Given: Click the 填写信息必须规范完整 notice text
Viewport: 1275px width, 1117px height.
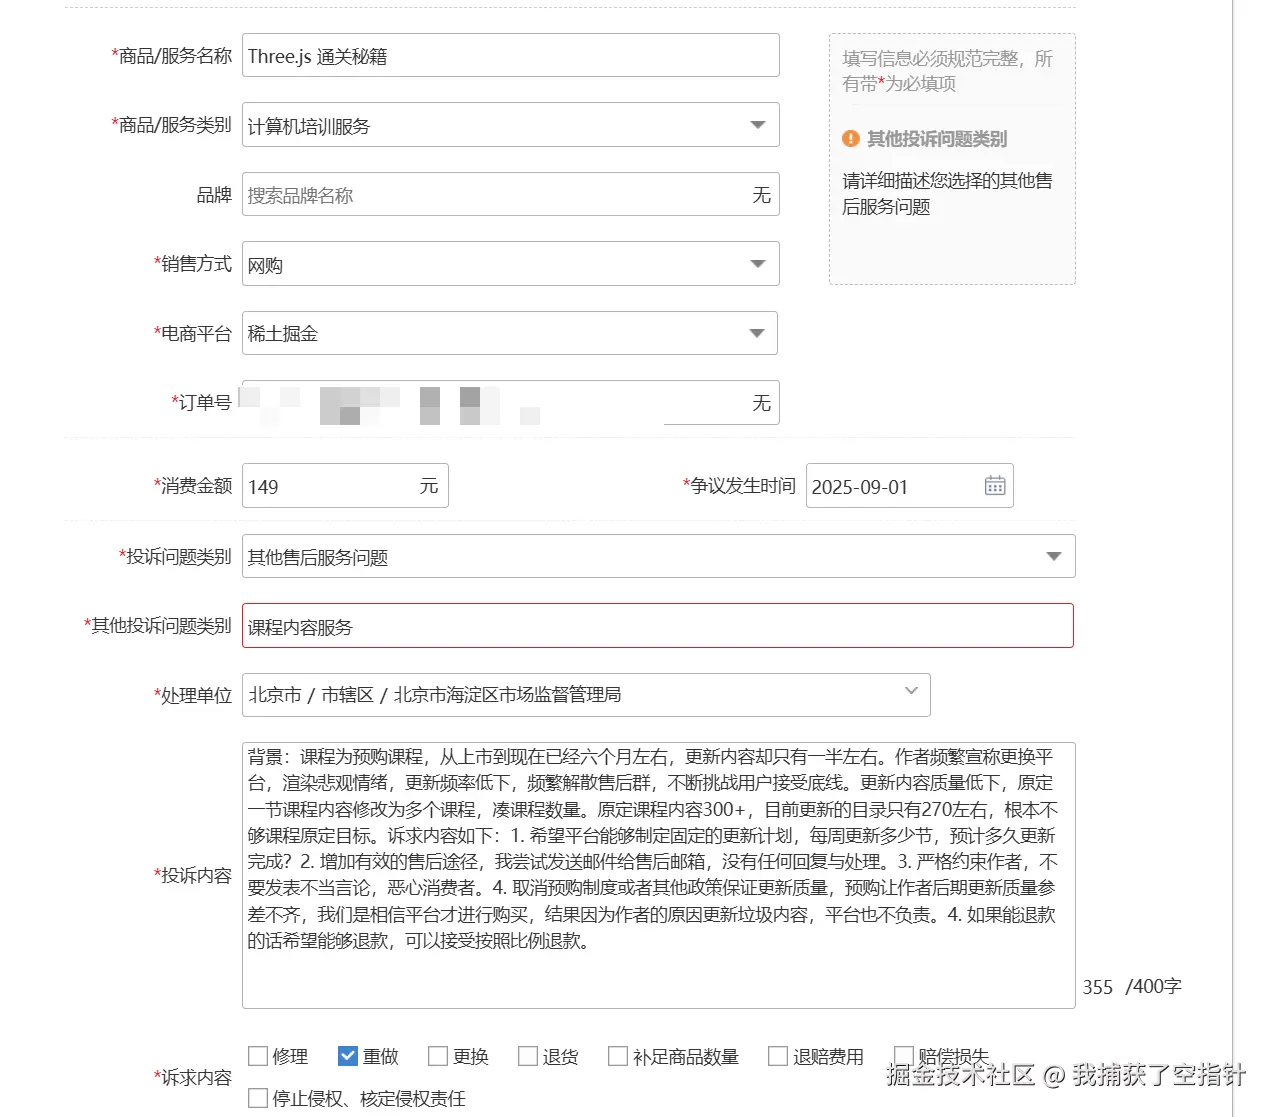Looking at the screenshot, I should coord(947,71).
